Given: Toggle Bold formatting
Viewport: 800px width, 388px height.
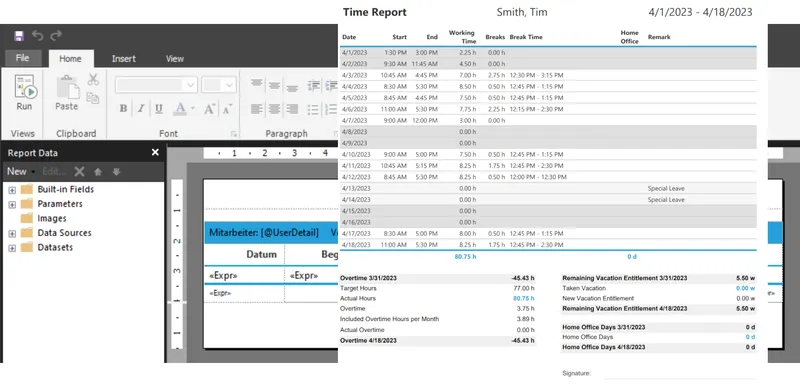Looking at the screenshot, I should [x=123, y=109].
